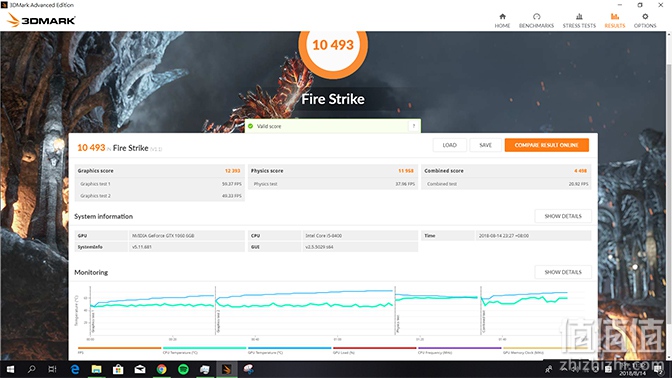Select the Results tab

[x=615, y=20]
